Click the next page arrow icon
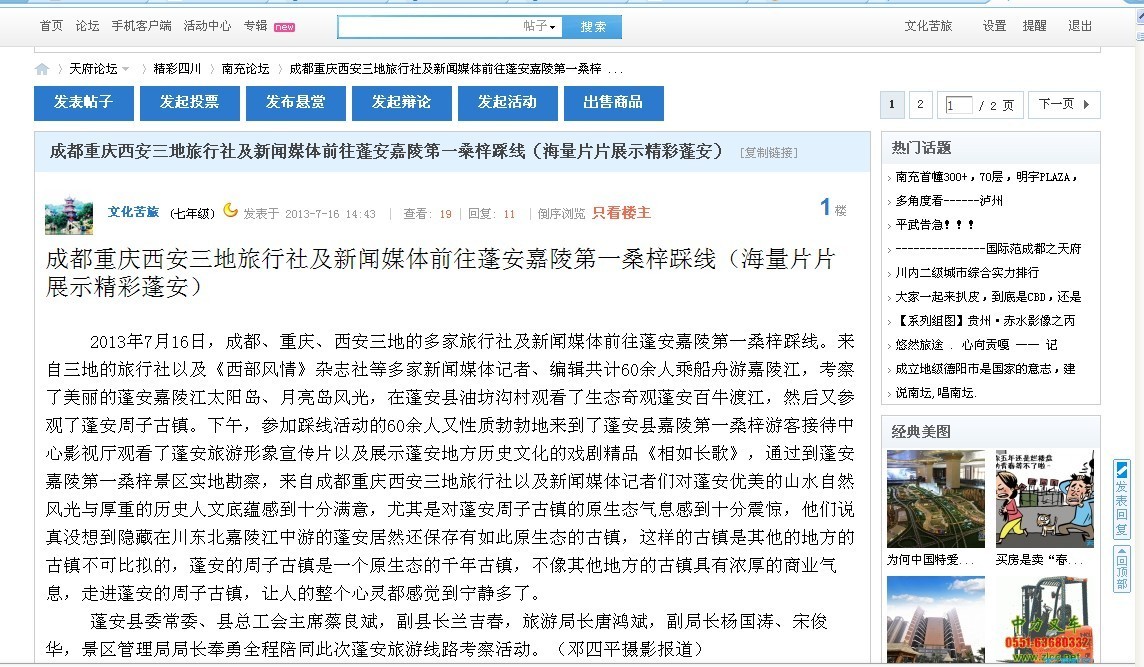This screenshot has width=1144, height=667. click(1086, 104)
